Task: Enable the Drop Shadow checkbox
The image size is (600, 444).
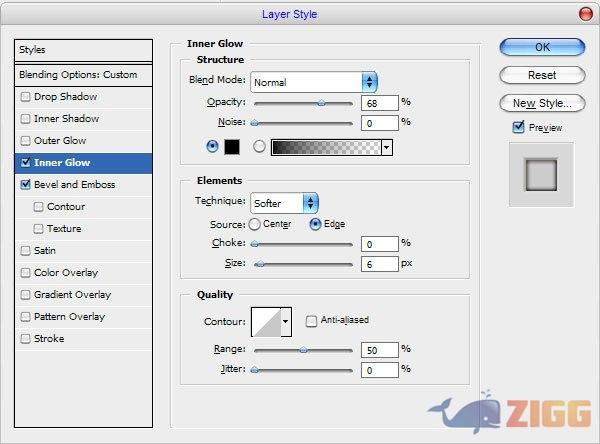Action: tap(26, 97)
